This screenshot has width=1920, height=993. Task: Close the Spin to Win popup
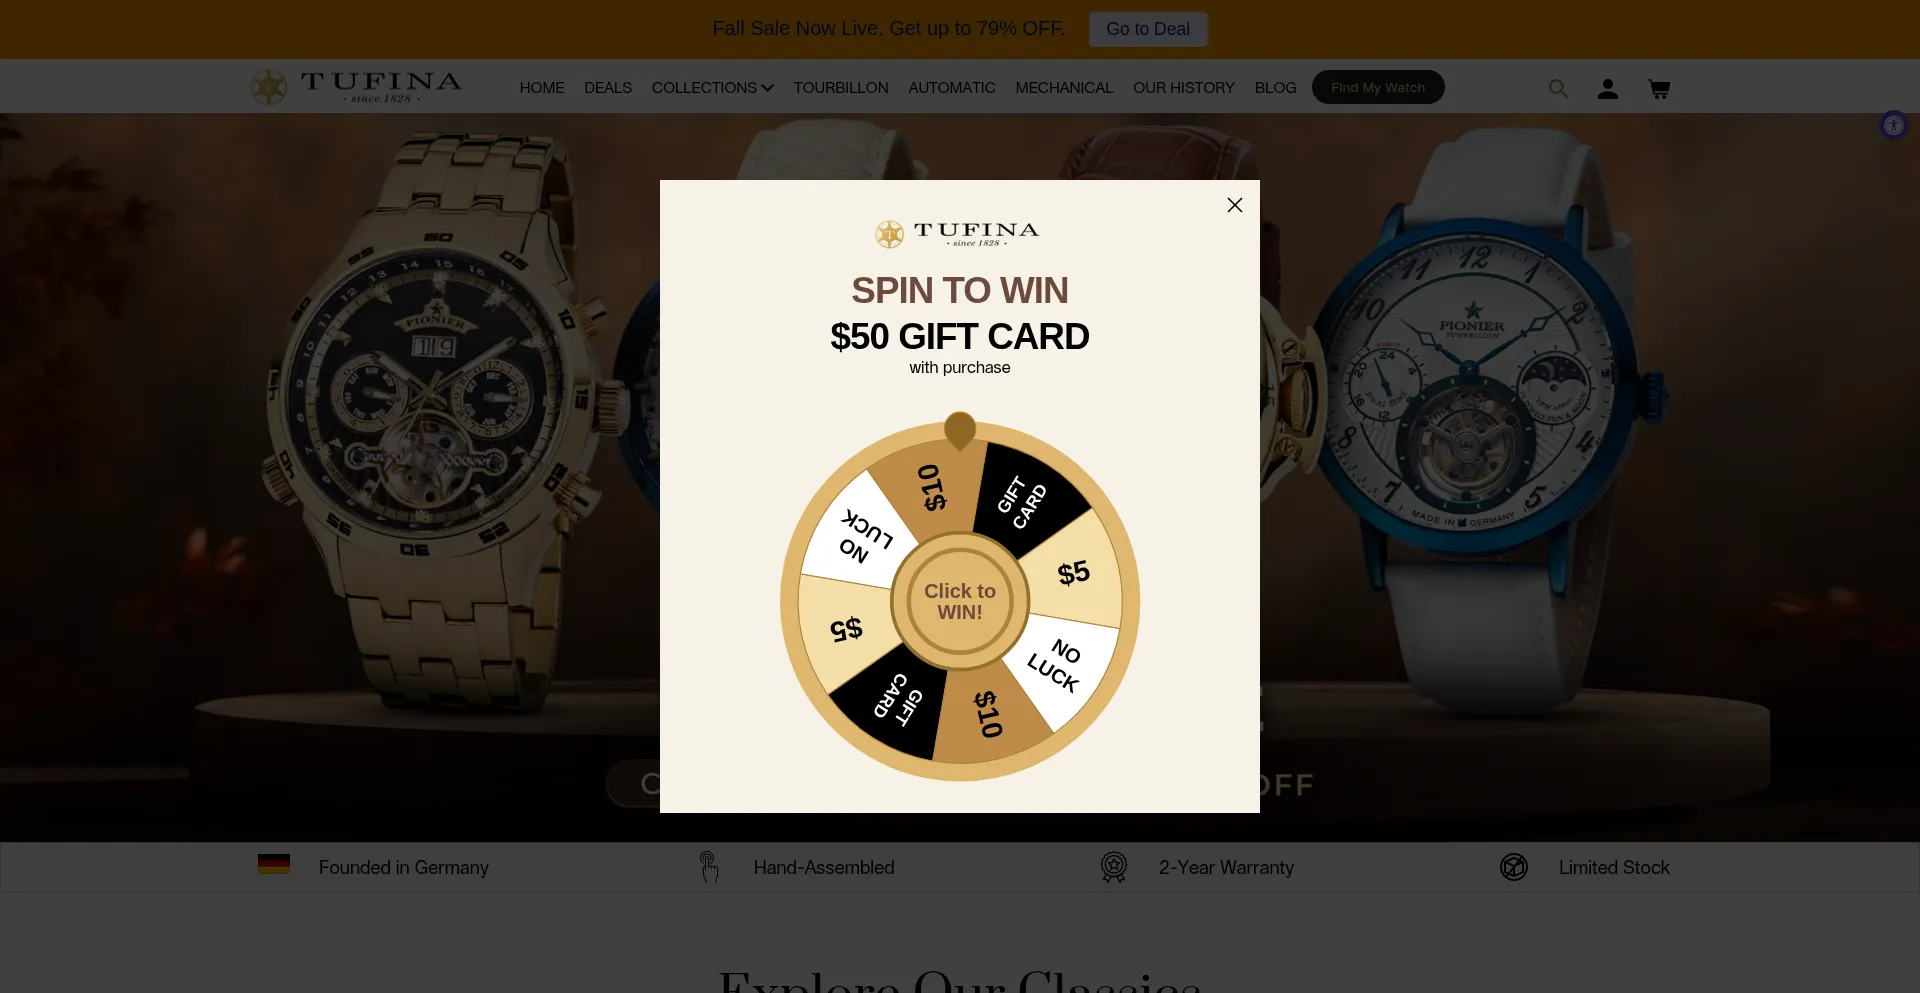point(1235,205)
